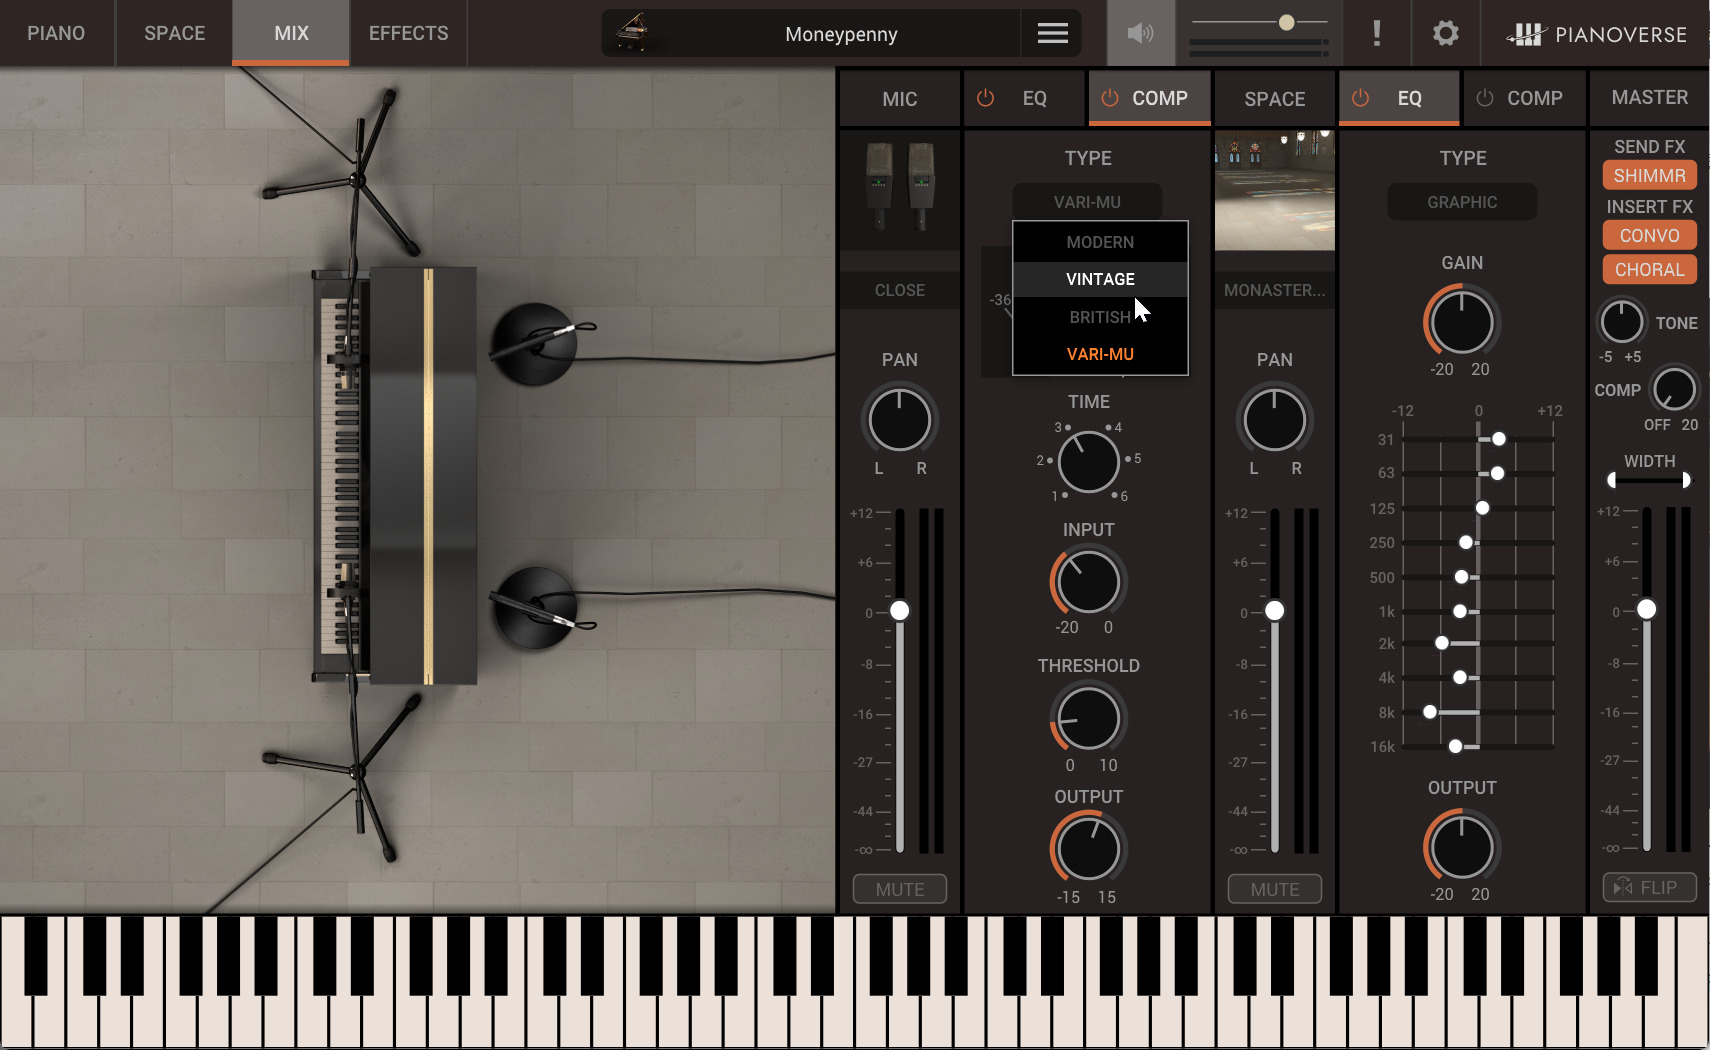Viewport: 1710px width, 1050px height.
Task: Click the grand piano preset thumbnail
Action: 632,33
